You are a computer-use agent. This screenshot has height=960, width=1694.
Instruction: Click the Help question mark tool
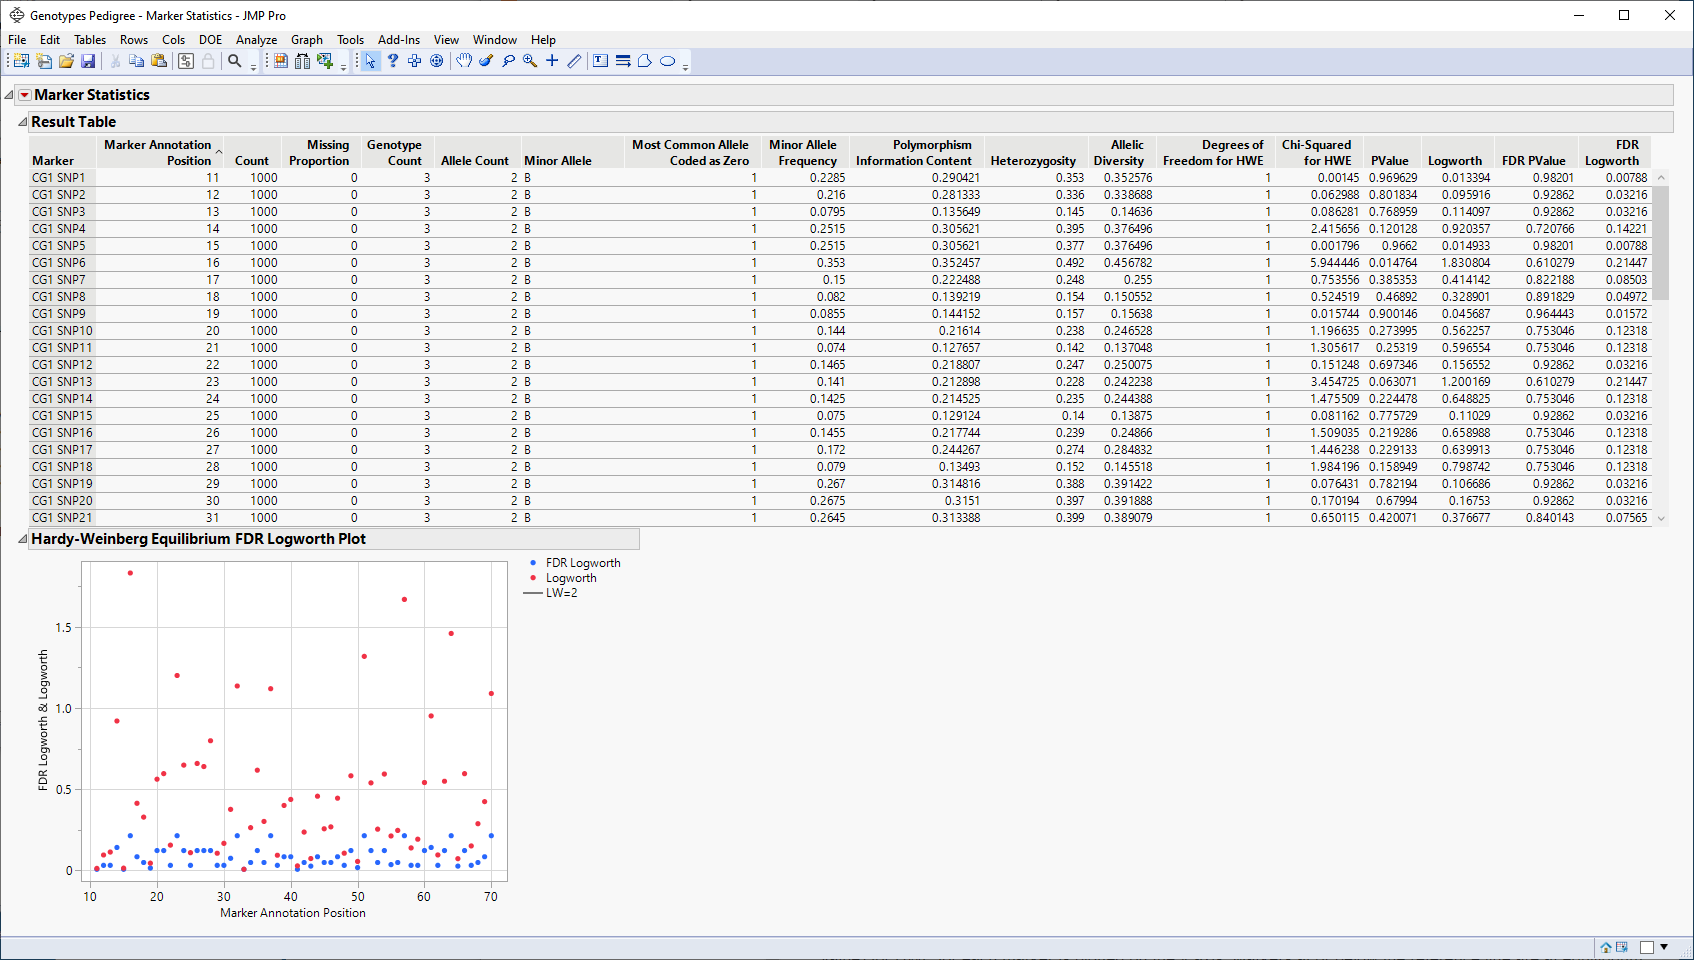pos(393,61)
